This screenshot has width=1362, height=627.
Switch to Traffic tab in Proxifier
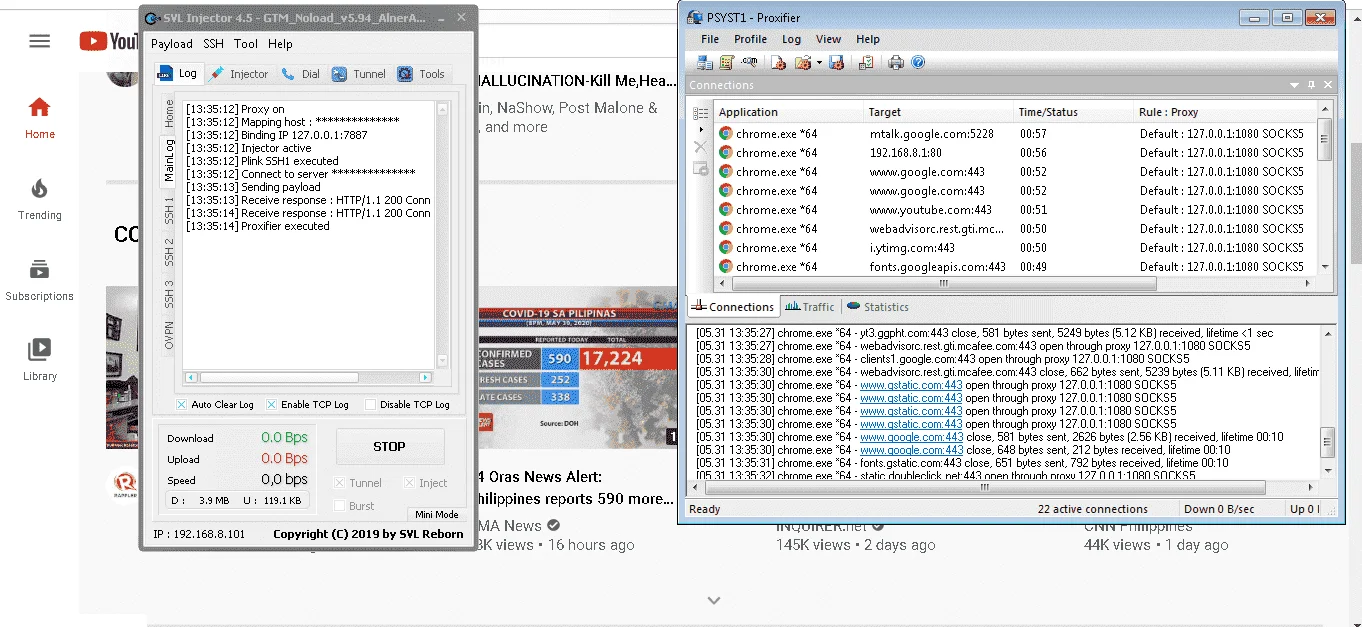tap(809, 307)
